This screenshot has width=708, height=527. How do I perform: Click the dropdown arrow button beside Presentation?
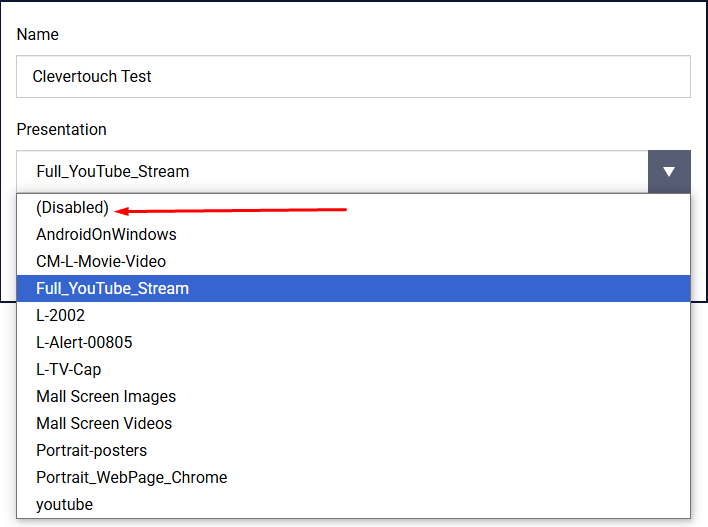[x=669, y=172]
